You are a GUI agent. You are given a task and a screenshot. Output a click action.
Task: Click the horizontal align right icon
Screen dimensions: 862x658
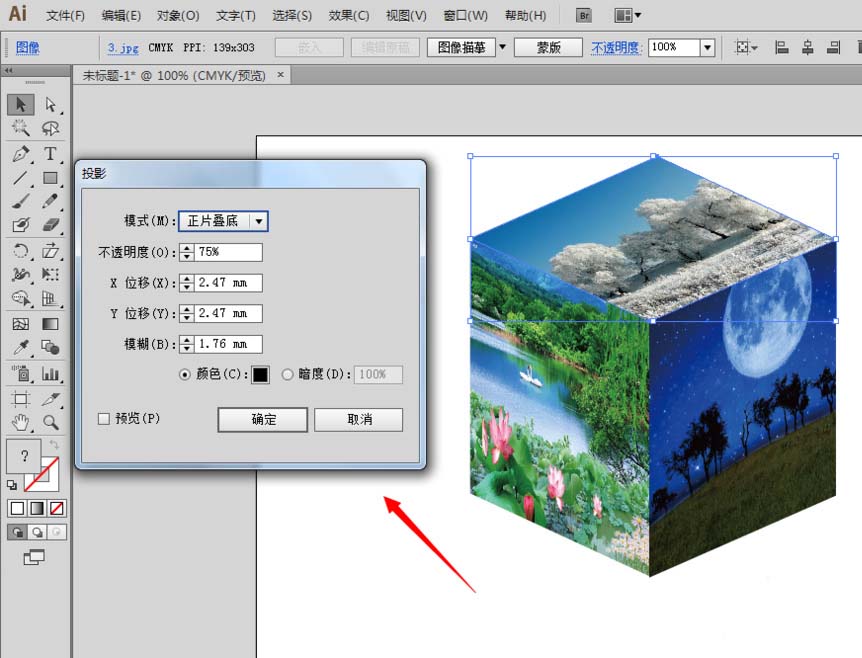point(833,48)
